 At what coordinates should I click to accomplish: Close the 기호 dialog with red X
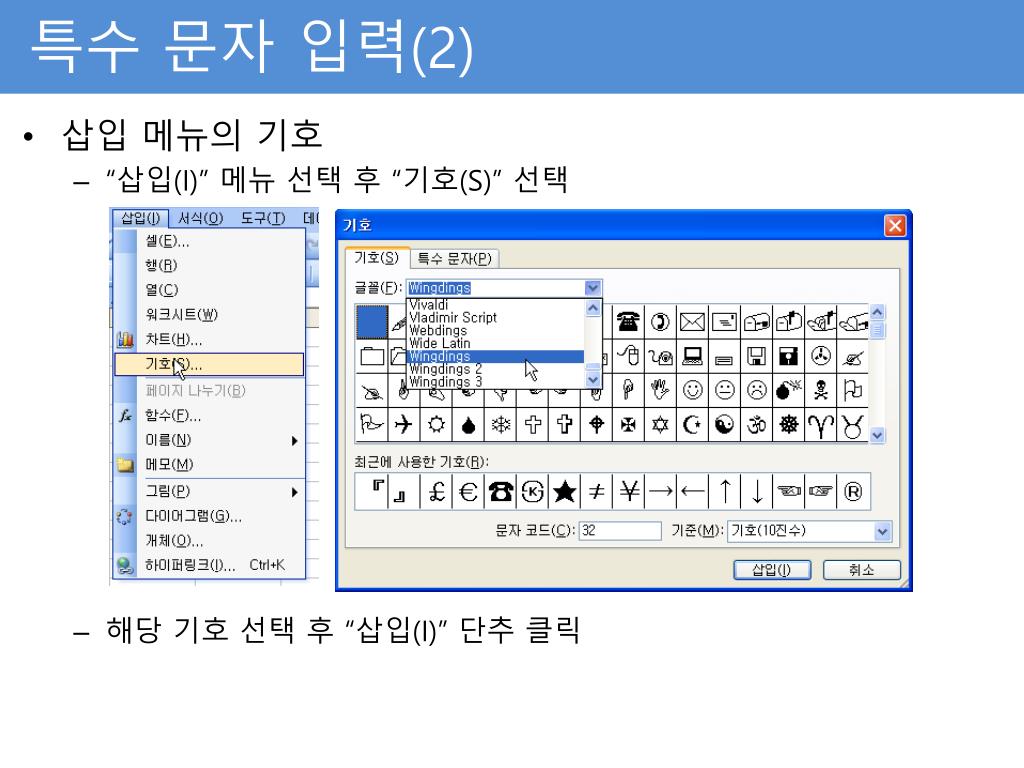[x=895, y=225]
